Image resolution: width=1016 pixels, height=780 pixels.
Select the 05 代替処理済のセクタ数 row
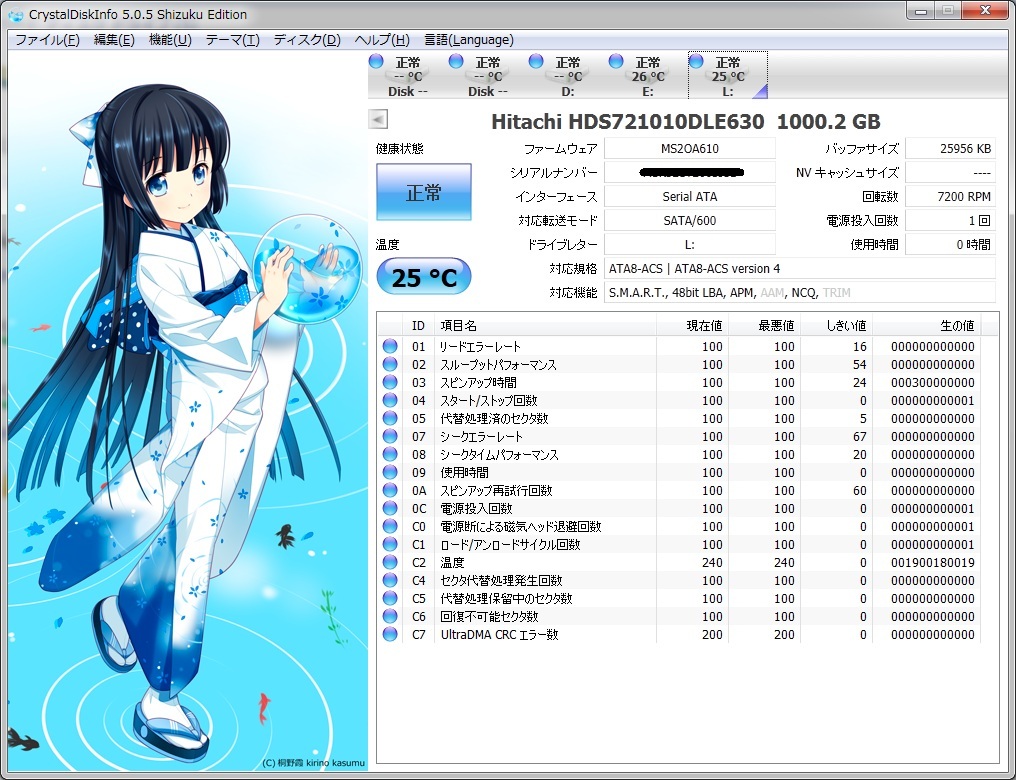click(x=545, y=419)
